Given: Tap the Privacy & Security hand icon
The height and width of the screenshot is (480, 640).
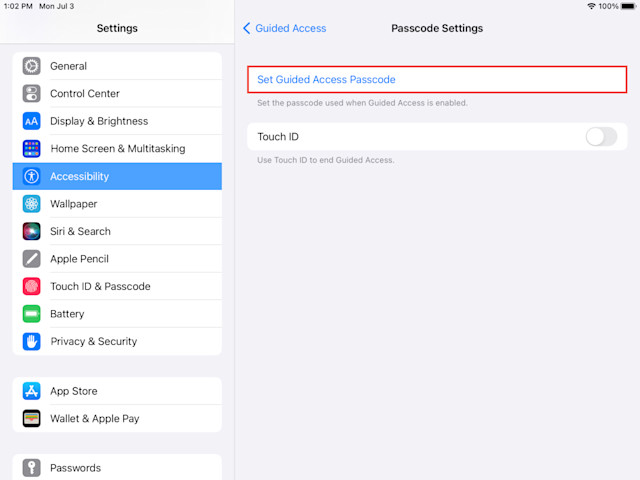Looking at the screenshot, I should (x=31, y=341).
